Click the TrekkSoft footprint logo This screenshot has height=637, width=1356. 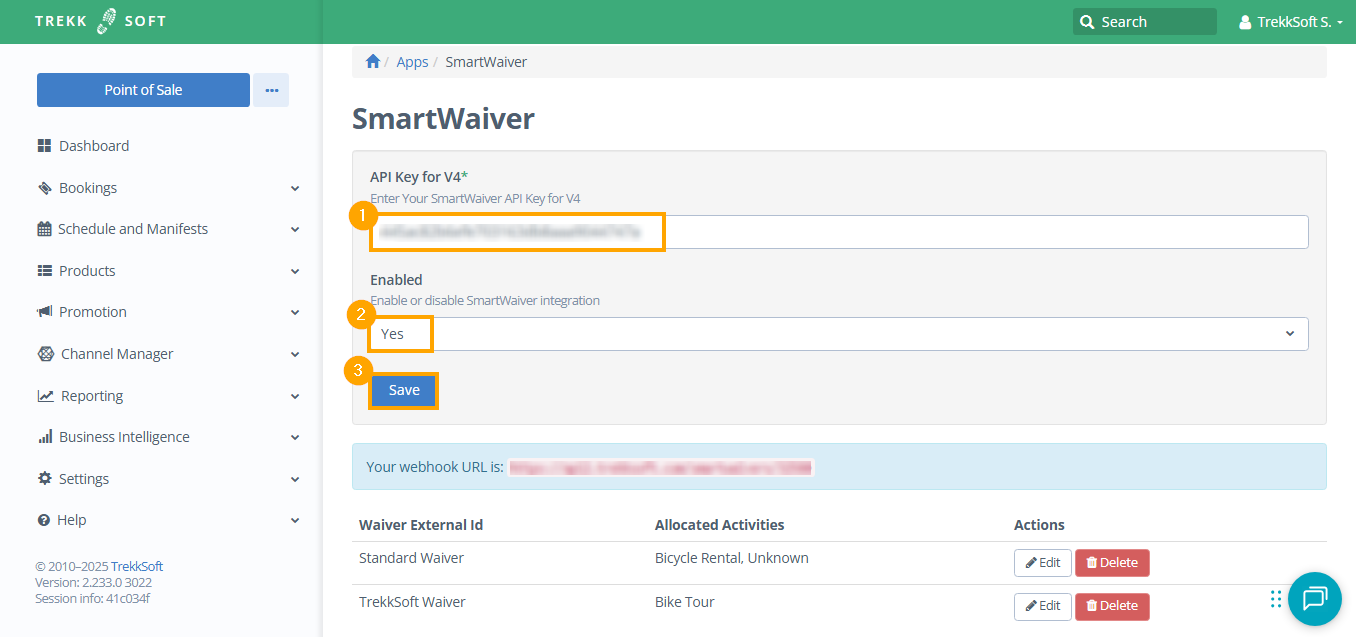click(x=106, y=21)
